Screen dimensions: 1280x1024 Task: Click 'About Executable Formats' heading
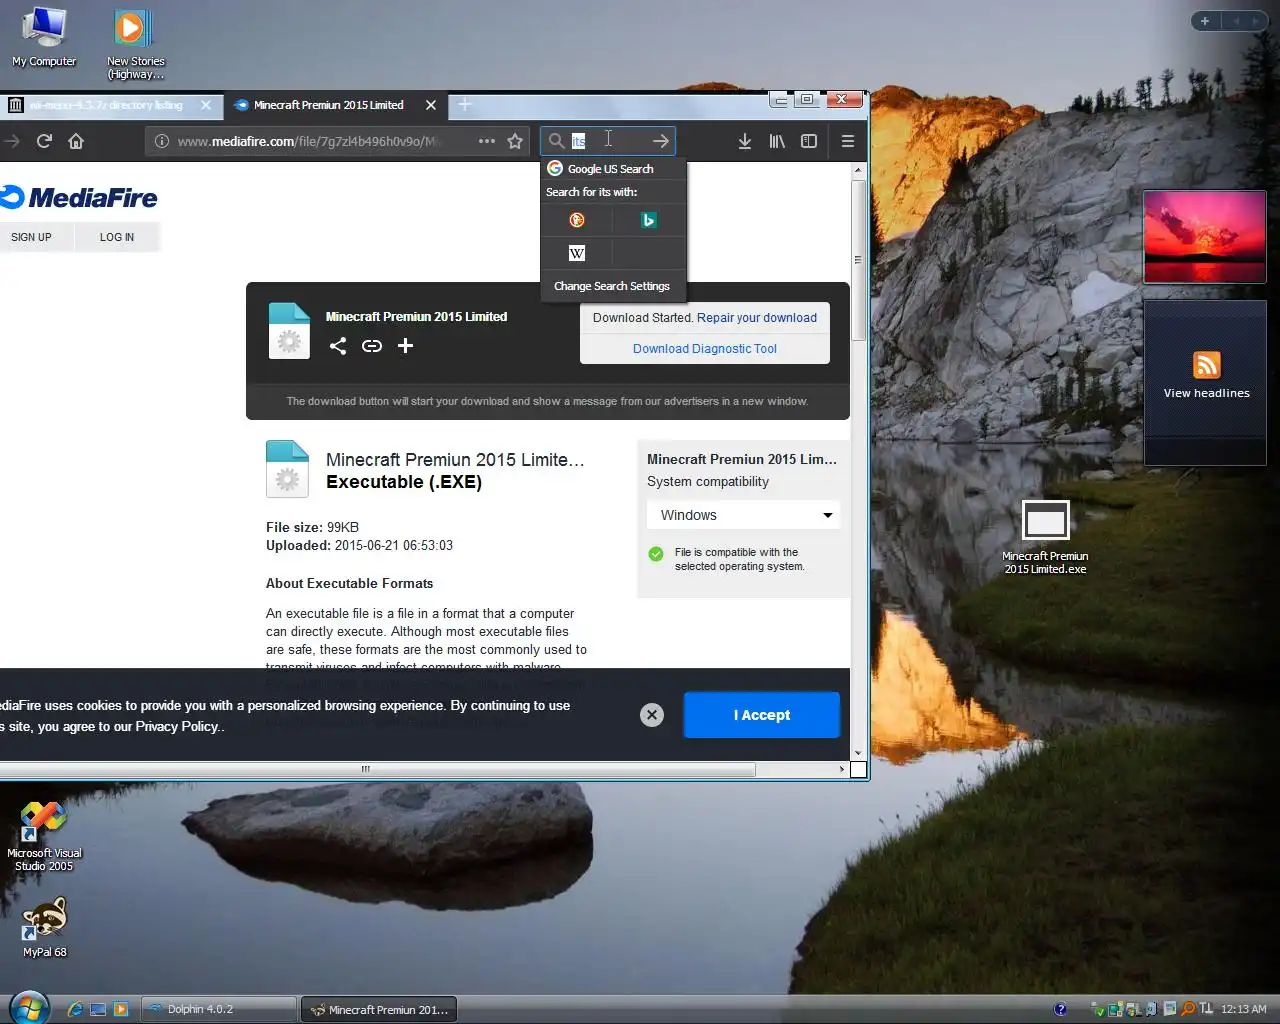350,583
